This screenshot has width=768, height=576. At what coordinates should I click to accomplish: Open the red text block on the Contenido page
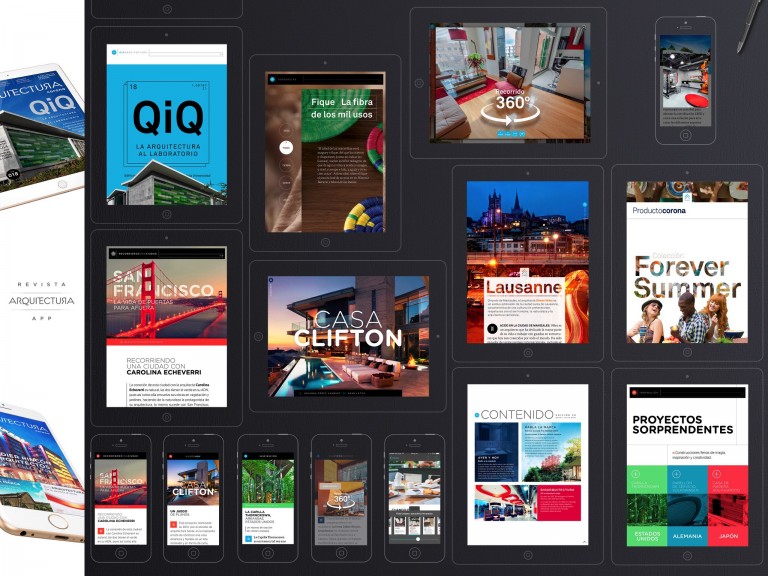[x=559, y=503]
